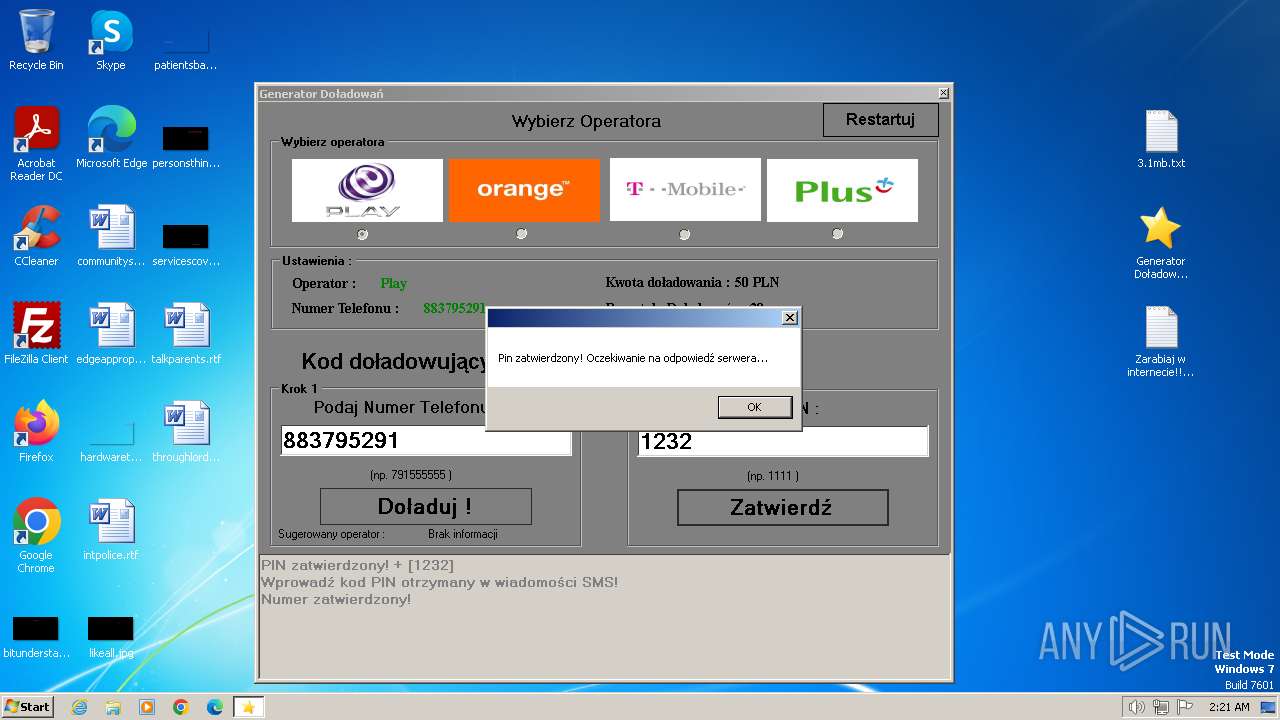Viewport: 1280px width, 720px height.
Task: Open File Explorer from the taskbar
Action: click(x=113, y=707)
